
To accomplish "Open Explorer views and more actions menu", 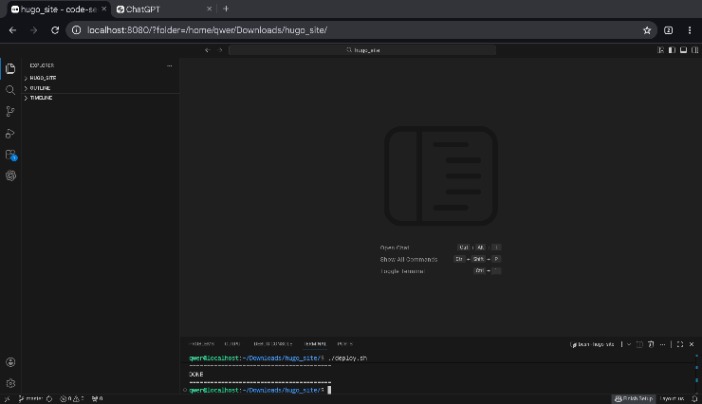I will pyautogui.click(x=169, y=66).
